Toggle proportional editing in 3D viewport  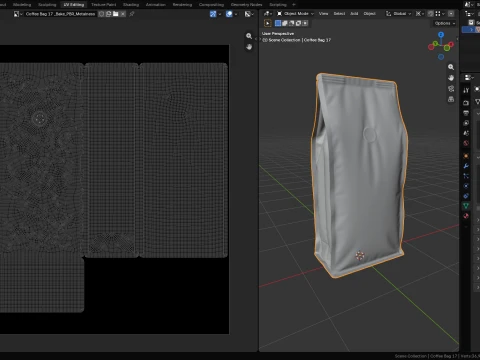[451, 14]
